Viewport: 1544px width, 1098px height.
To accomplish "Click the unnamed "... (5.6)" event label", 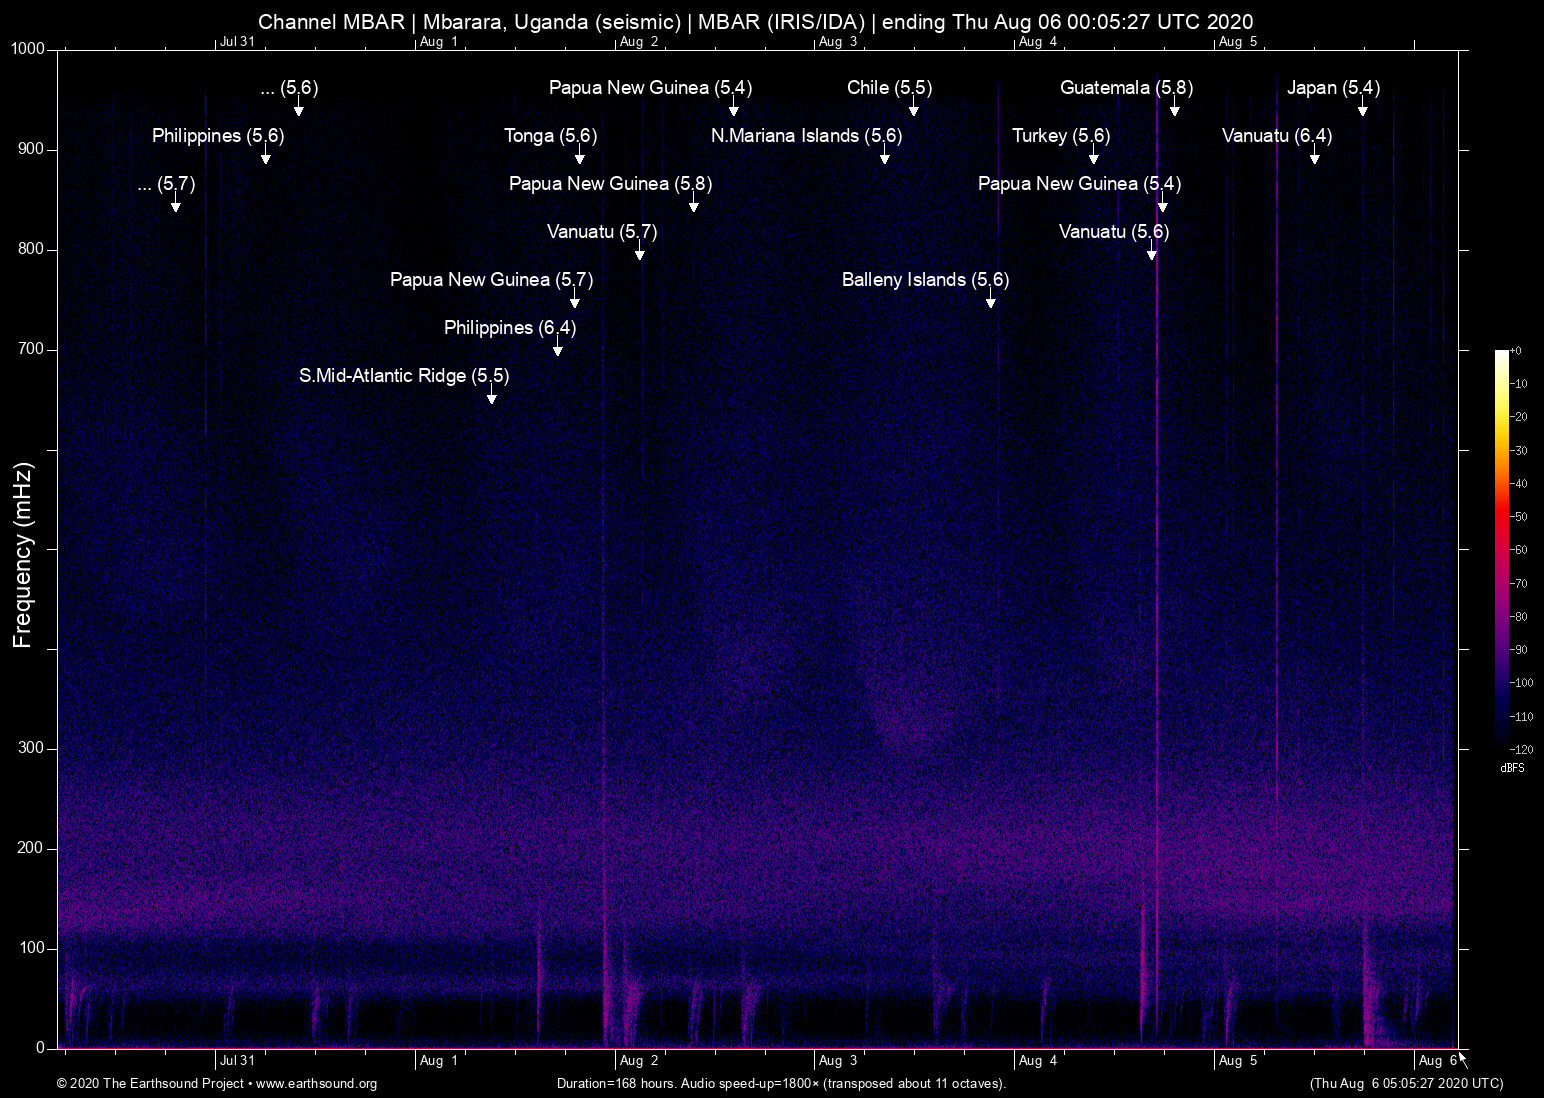I will (289, 88).
